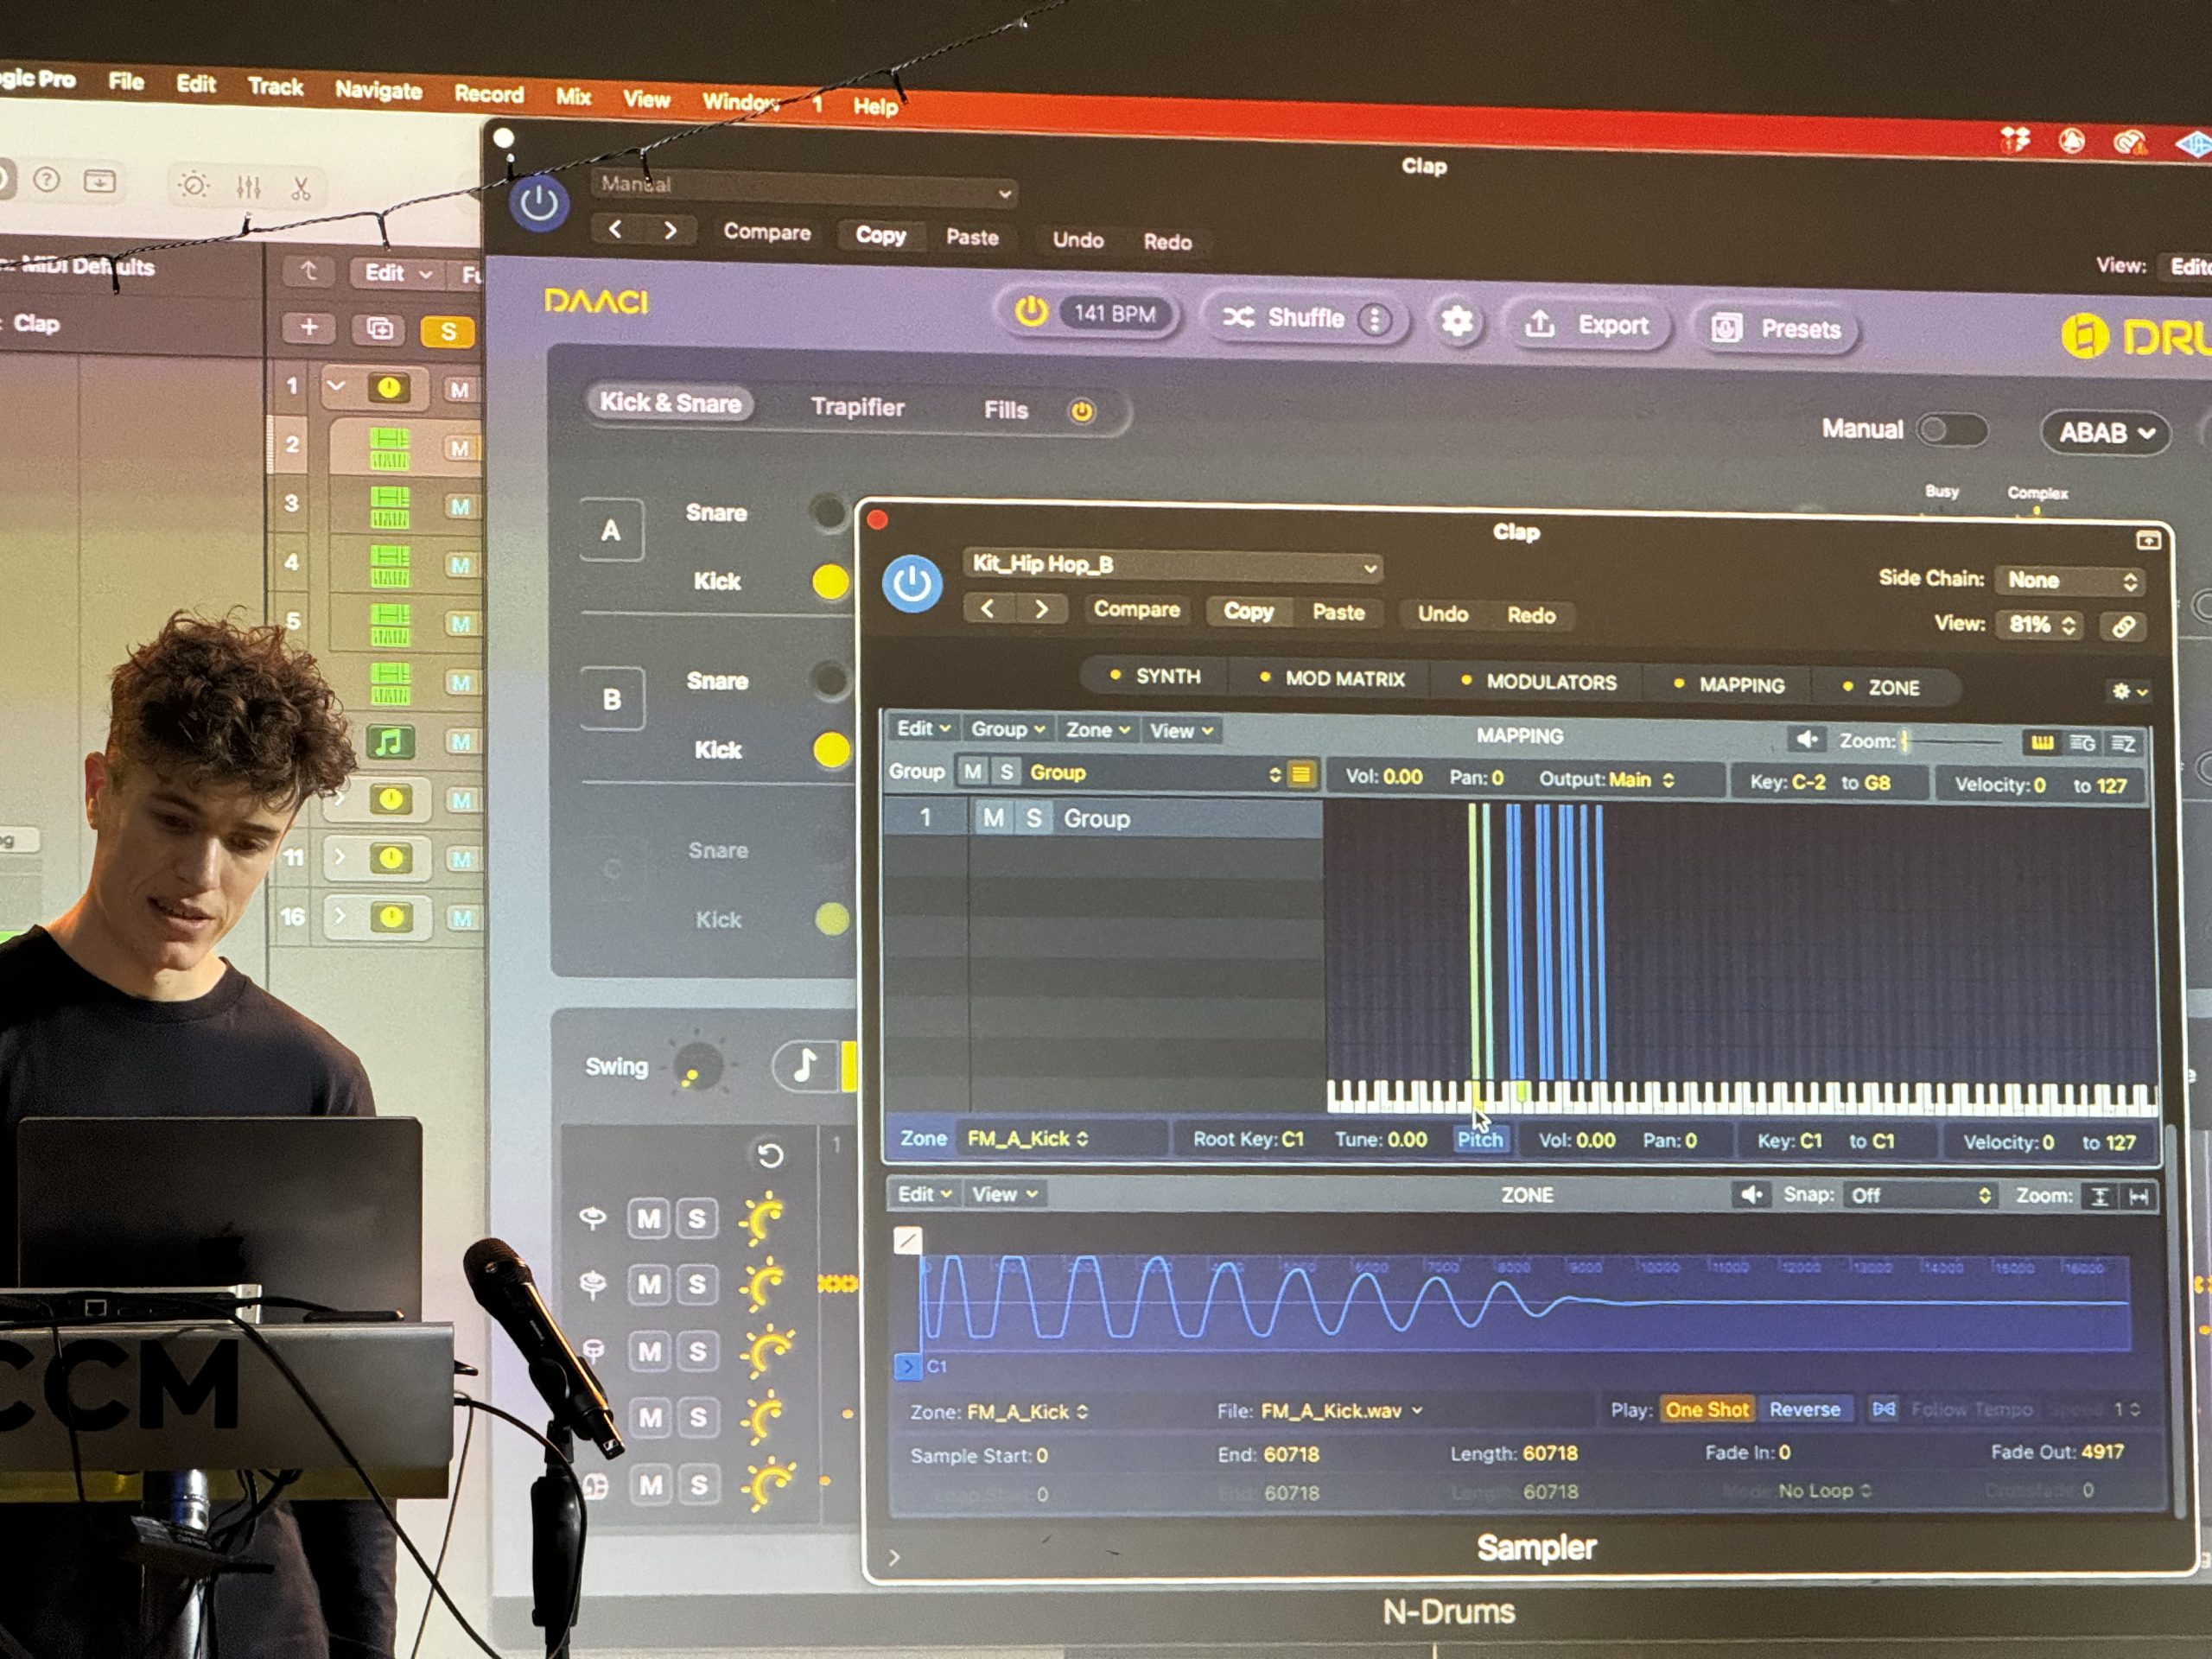Open DAACI settings via the gear icon
2212x1659 pixels.
point(1459,323)
